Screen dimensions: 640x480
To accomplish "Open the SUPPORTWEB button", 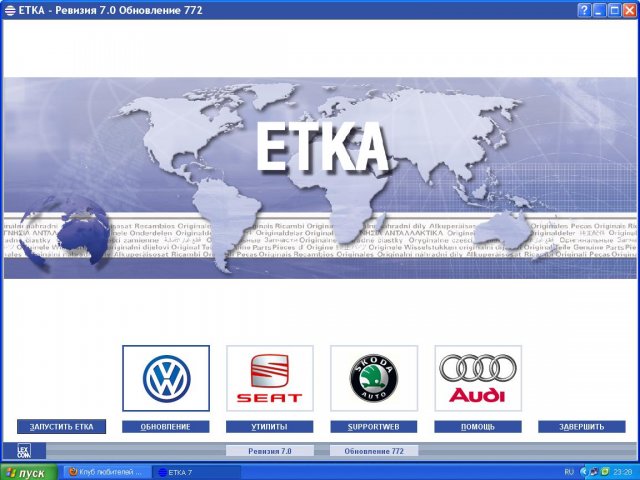I will [374, 427].
